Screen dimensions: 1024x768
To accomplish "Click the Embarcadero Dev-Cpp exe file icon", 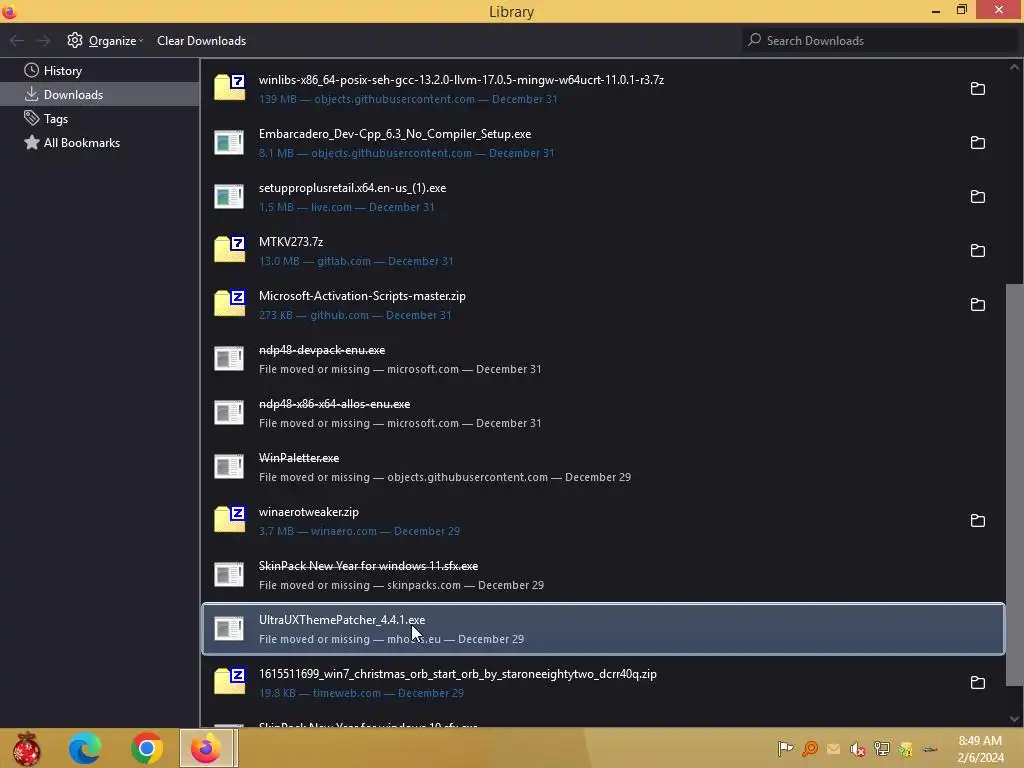I will (x=229, y=142).
